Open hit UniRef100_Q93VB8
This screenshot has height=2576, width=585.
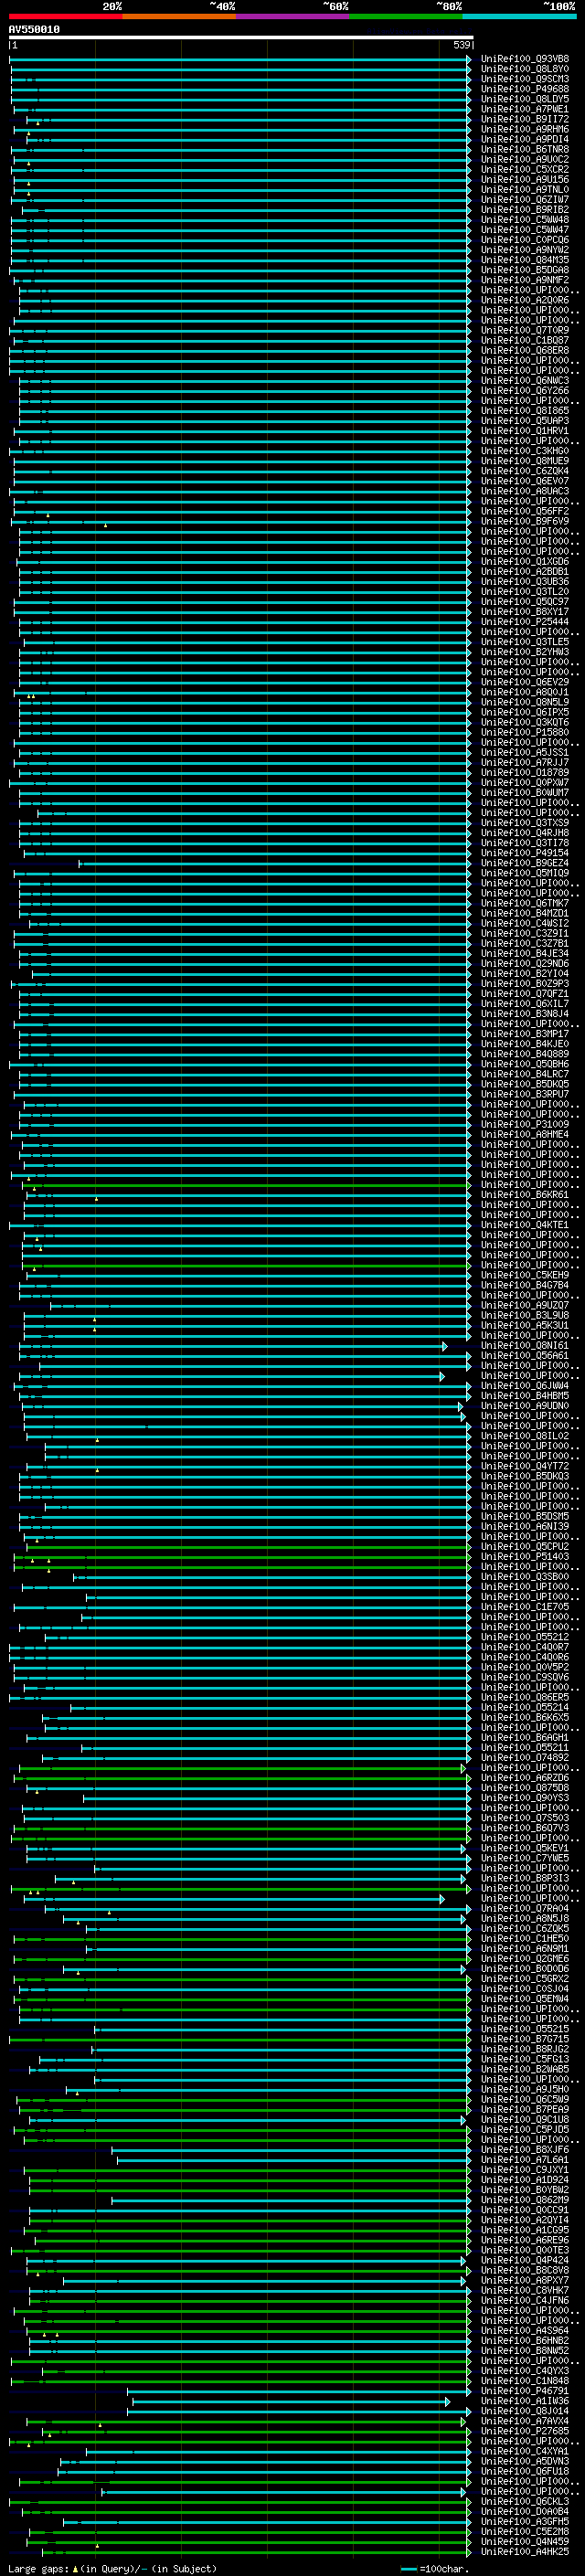point(525,59)
